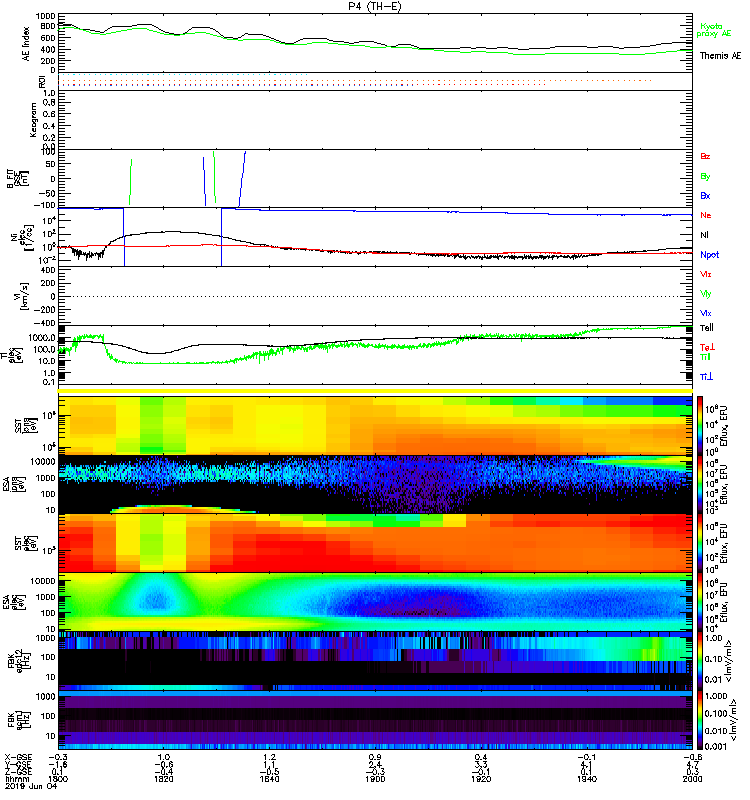Click the blue Bx legend label
Screen dimensions: 750x800
[x=705, y=195]
